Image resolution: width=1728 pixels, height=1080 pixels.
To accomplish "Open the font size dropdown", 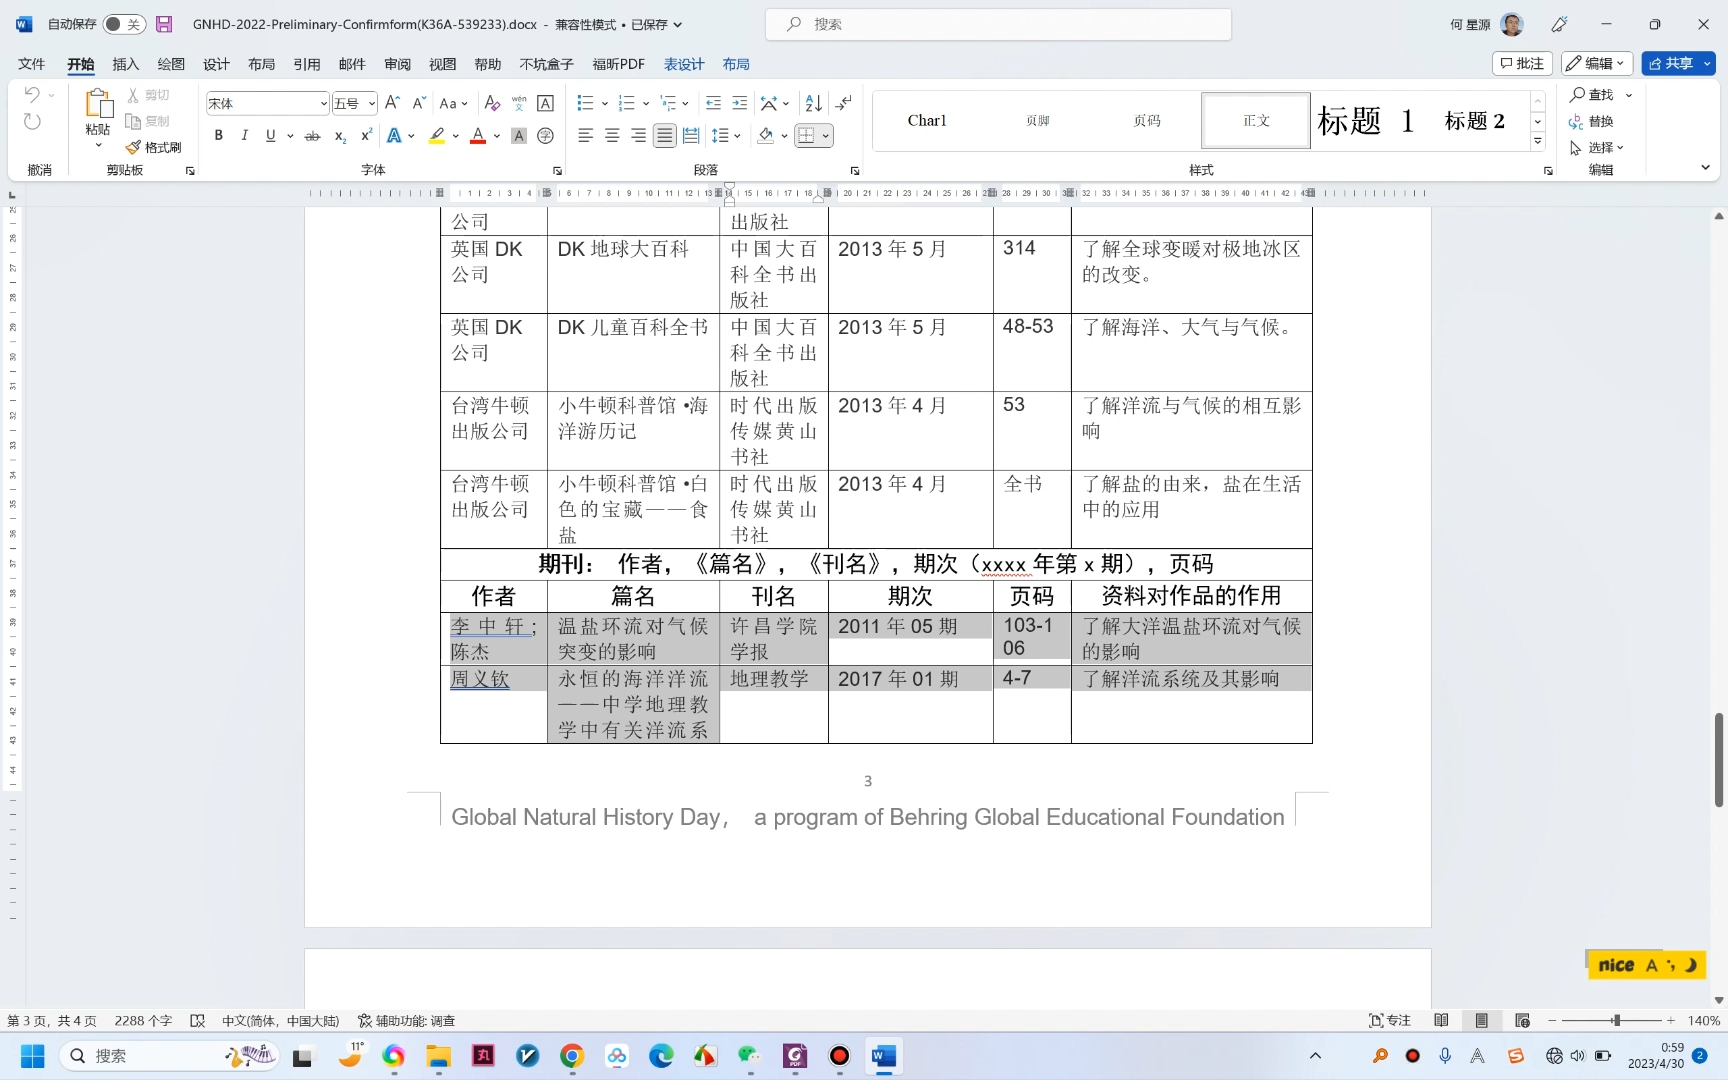I will pos(371,103).
